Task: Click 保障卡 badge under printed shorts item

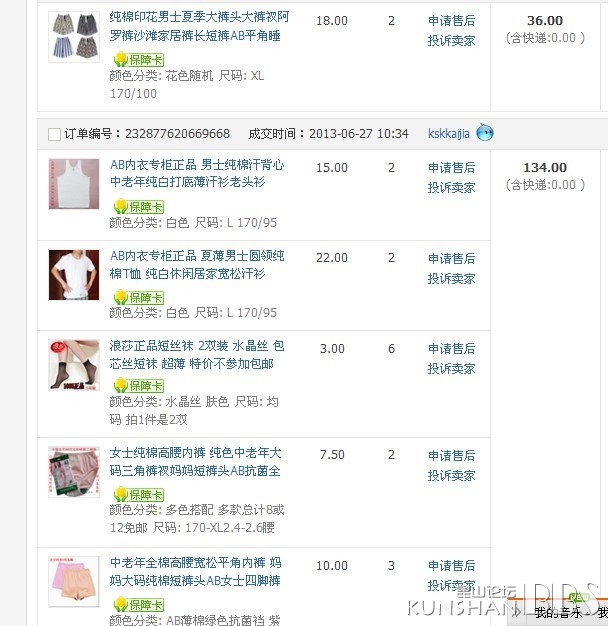Action: coord(139,59)
